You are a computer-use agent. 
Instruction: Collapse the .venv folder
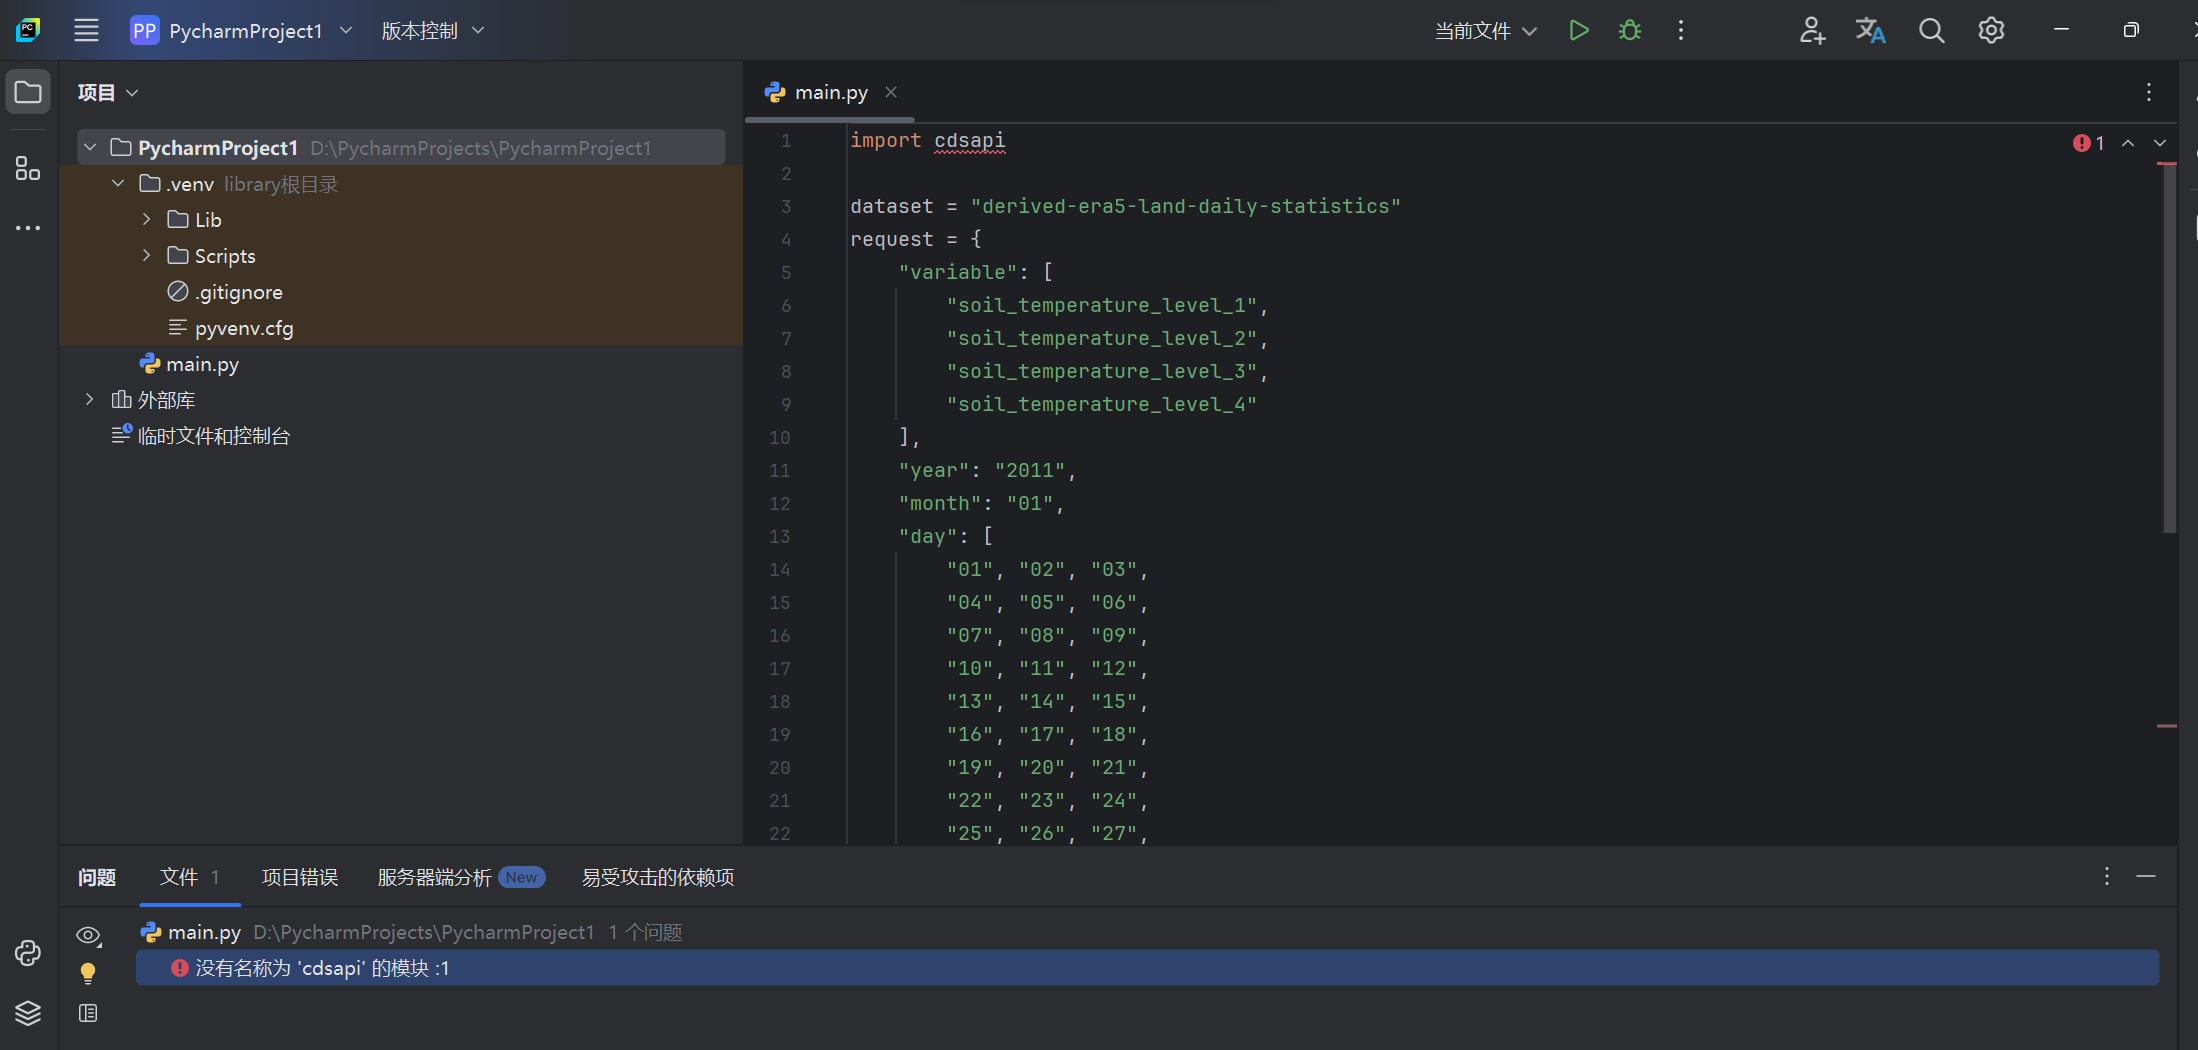click(118, 184)
